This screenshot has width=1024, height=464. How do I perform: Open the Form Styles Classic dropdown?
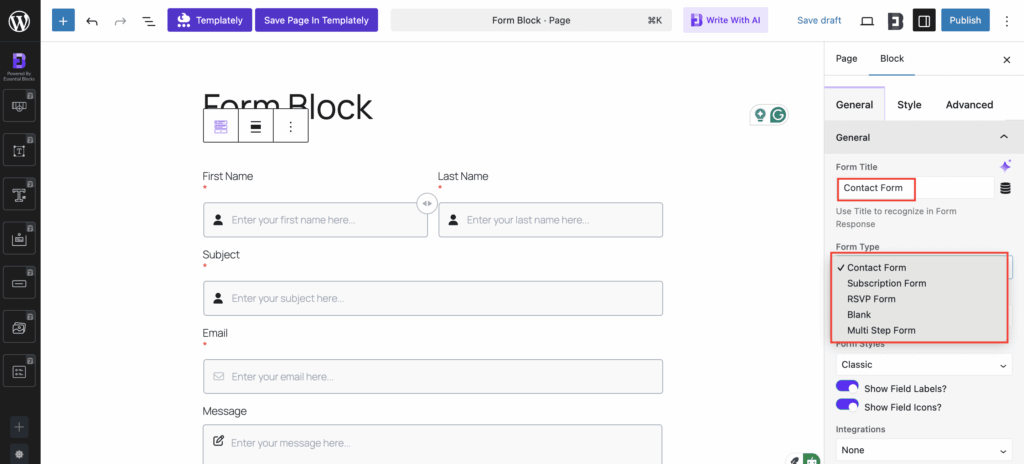click(924, 365)
